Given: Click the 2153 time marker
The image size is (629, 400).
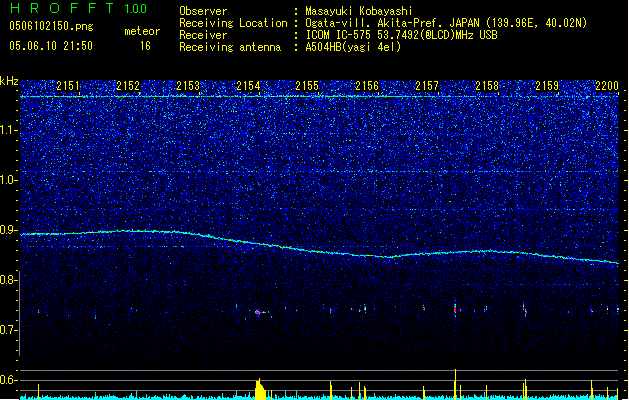Looking at the screenshot, I should [x=188, y=86].
